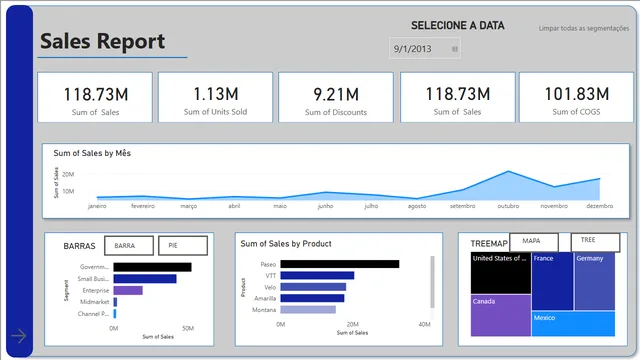
Task: Select the Amarilla product bar
Action: tap(312, 298)
